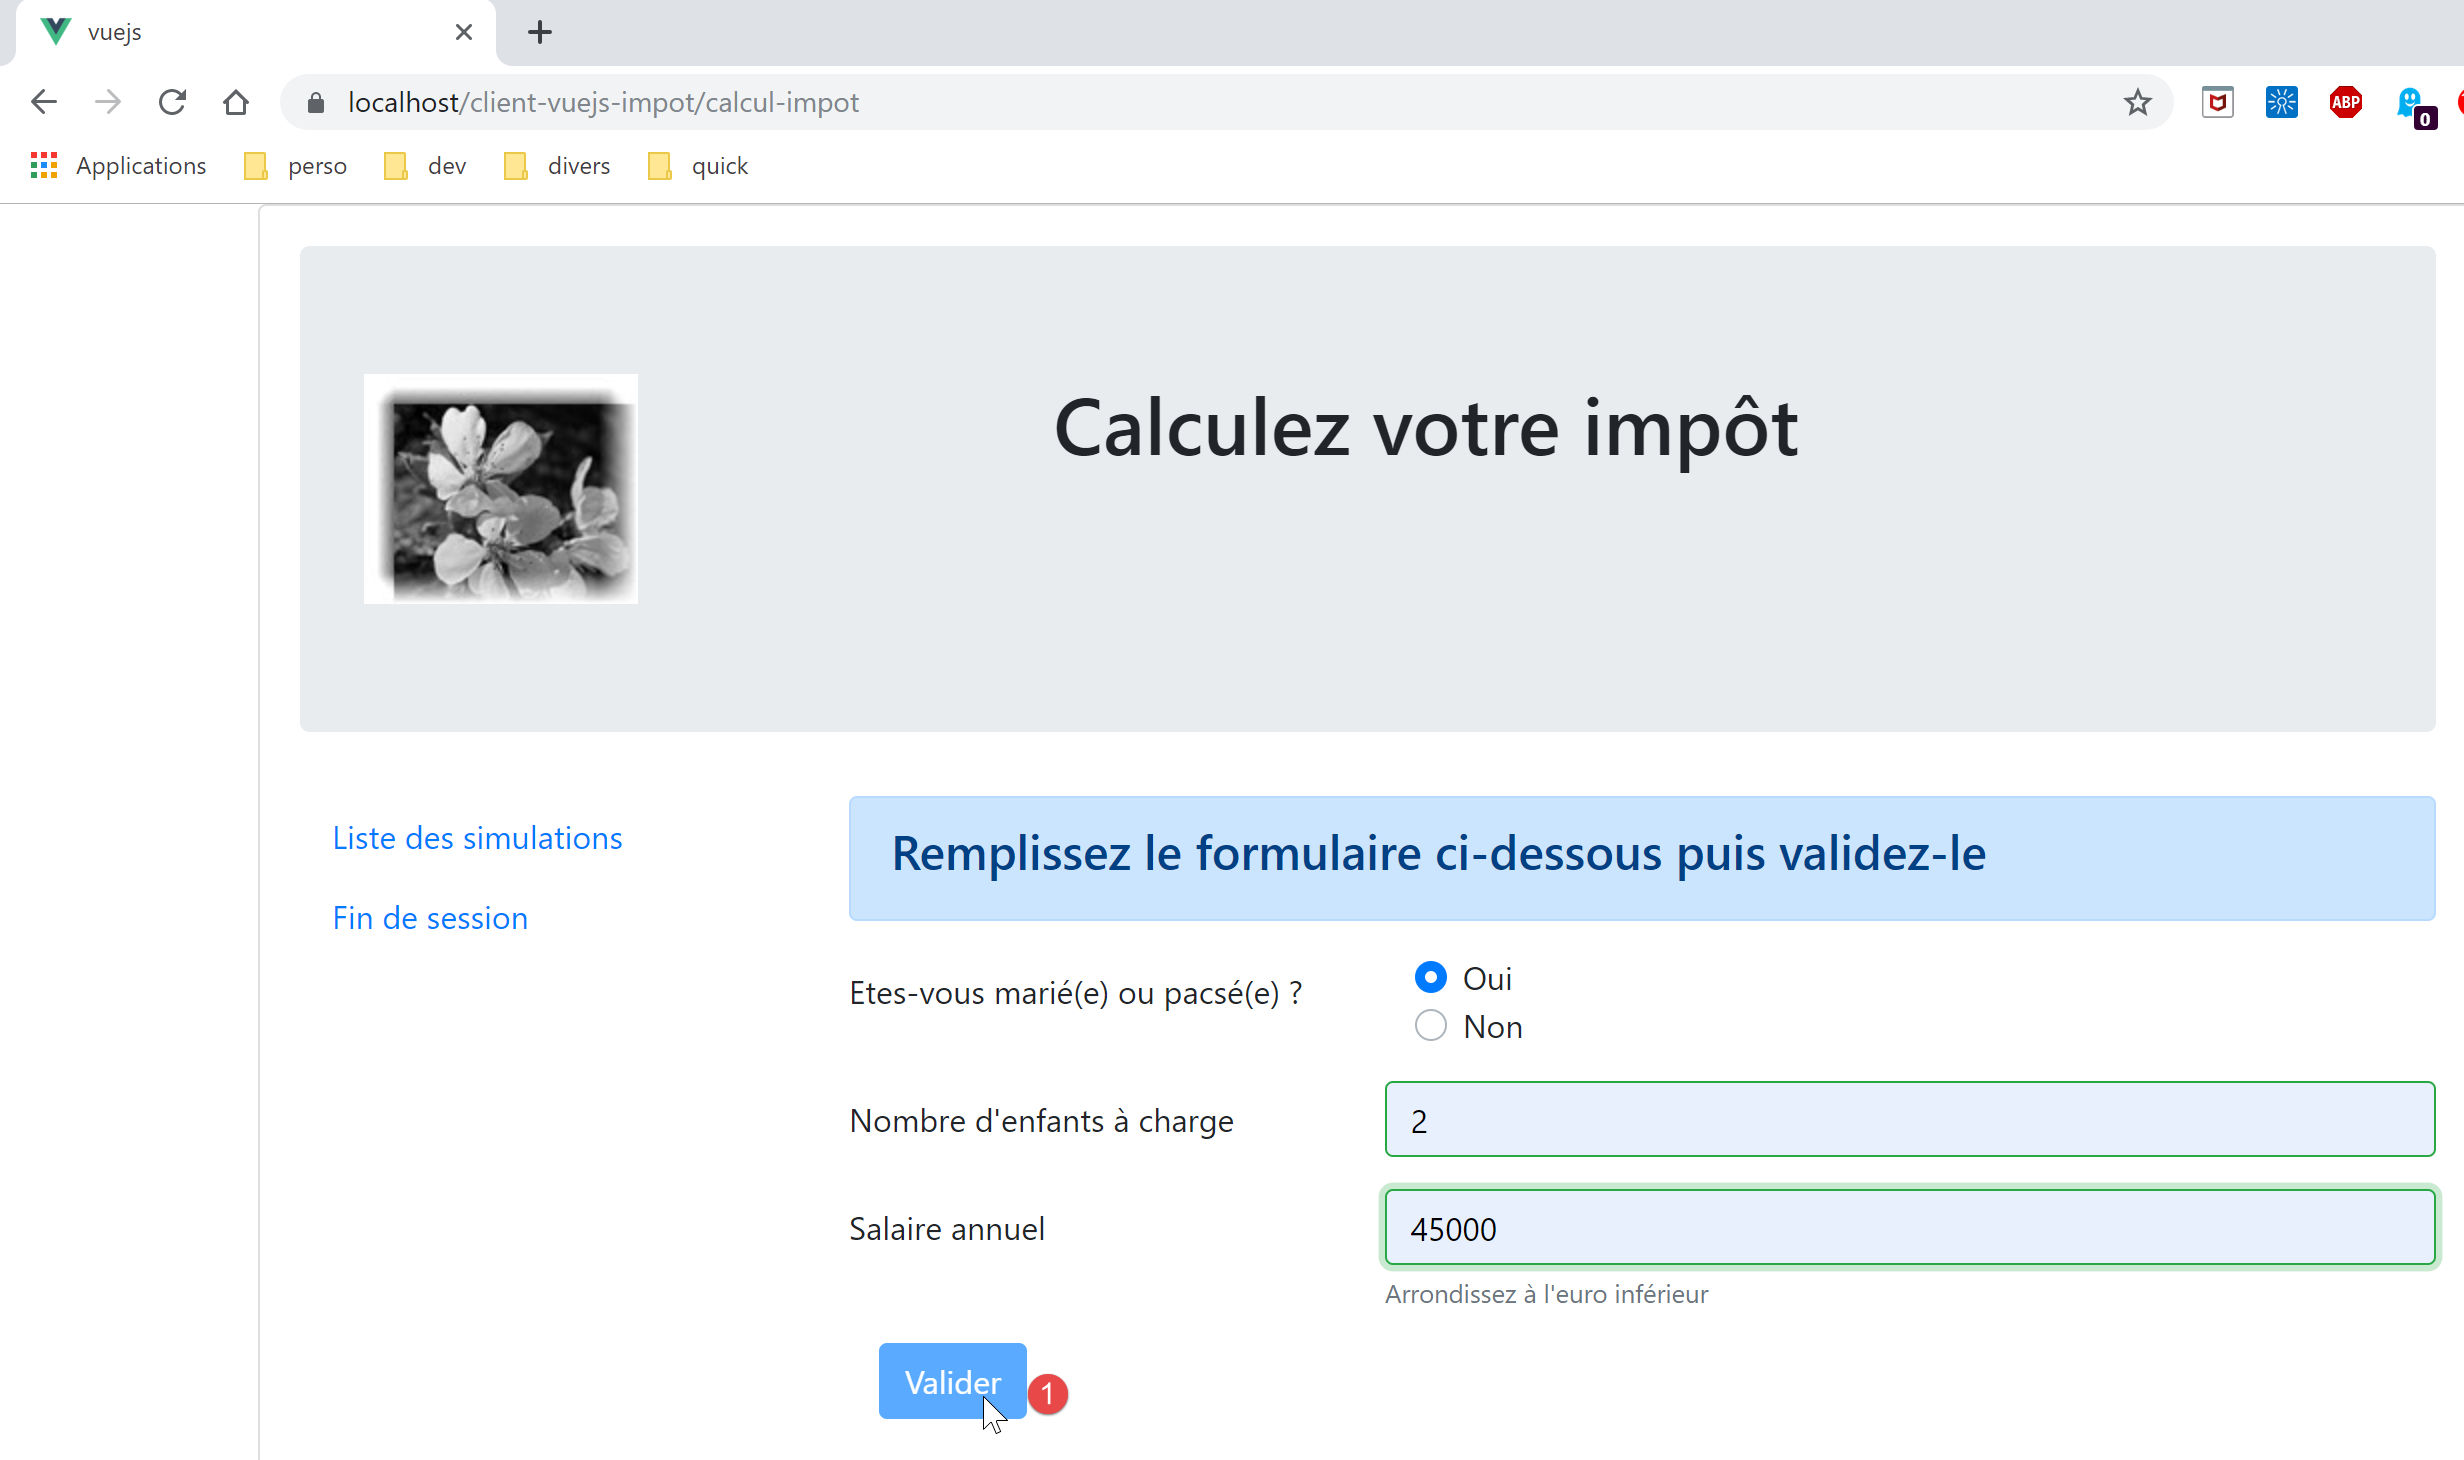The width and height of the screenshot is (2464, 1460).
Task: Click the browser back arrow
Action: pos(44,102)
